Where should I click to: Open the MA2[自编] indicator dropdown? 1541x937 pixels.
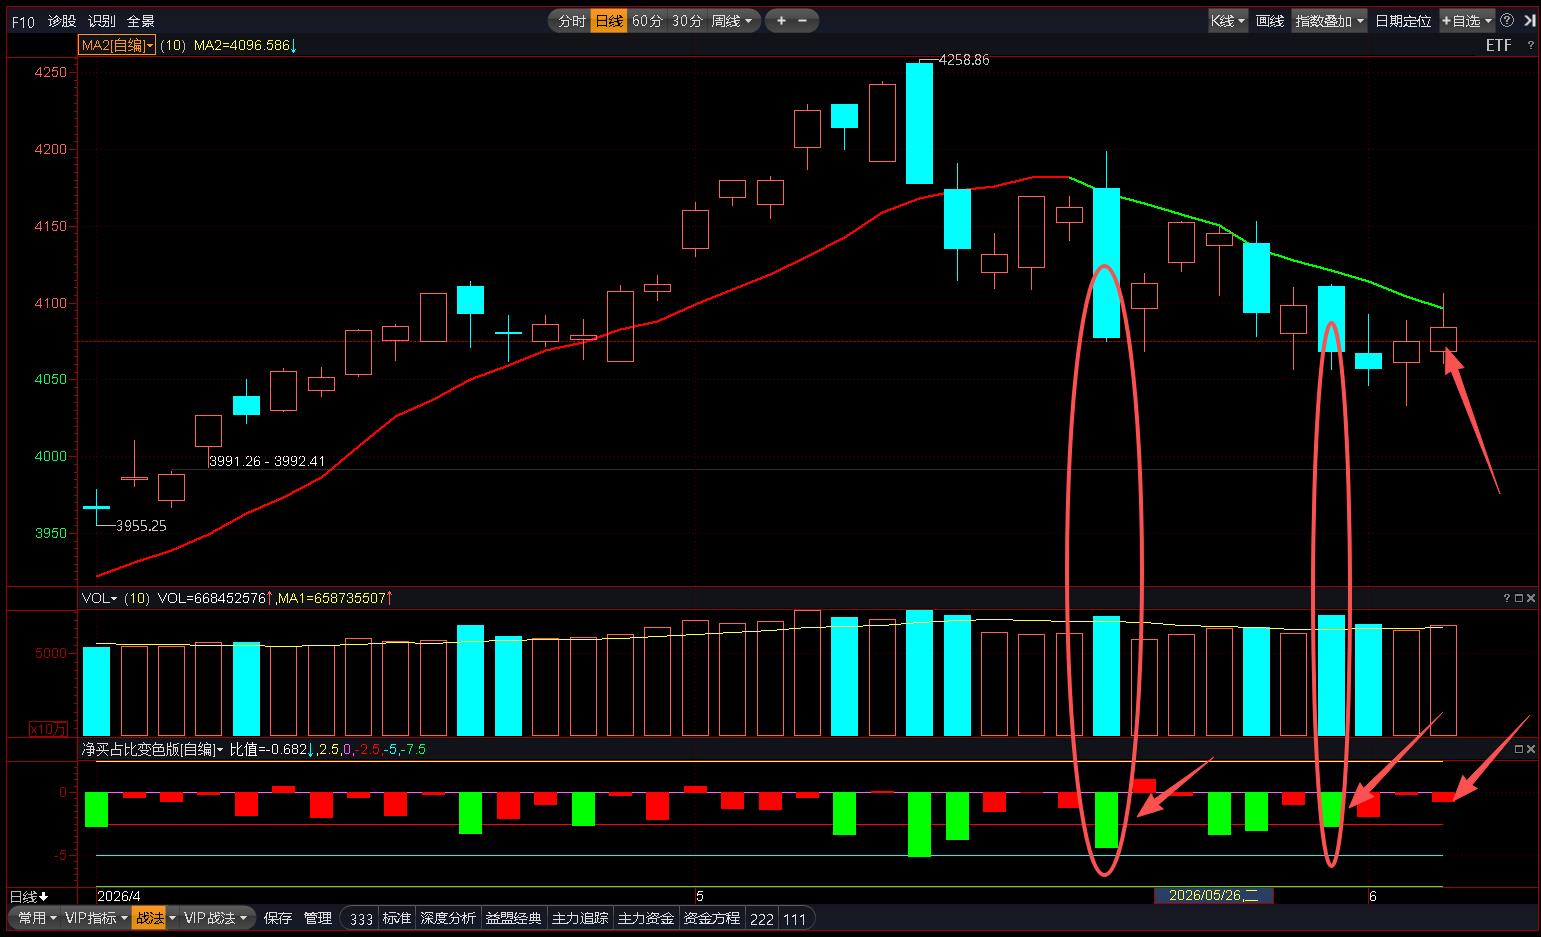(117, 45)
